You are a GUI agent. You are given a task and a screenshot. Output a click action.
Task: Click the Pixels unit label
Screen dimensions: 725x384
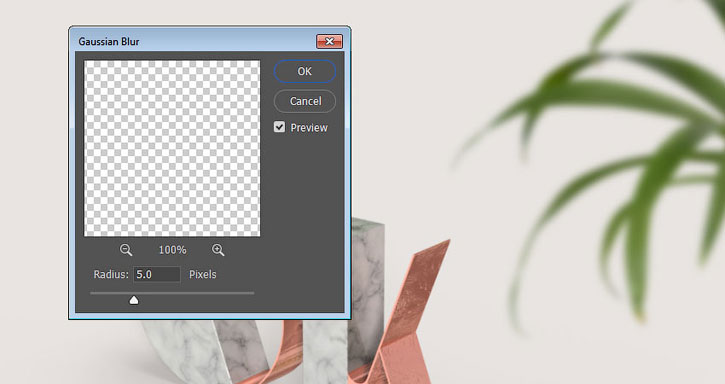pos(203,274)
